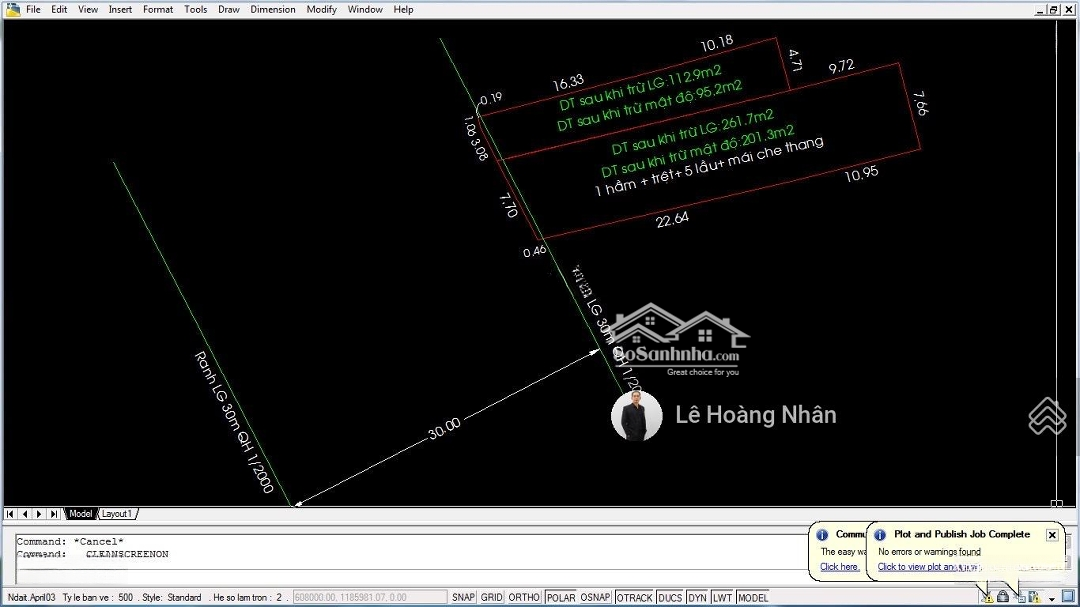Click the next layout tab arrow
Image resolution: width=1080 pixels, height=607 pixels.
pos(39,514)
